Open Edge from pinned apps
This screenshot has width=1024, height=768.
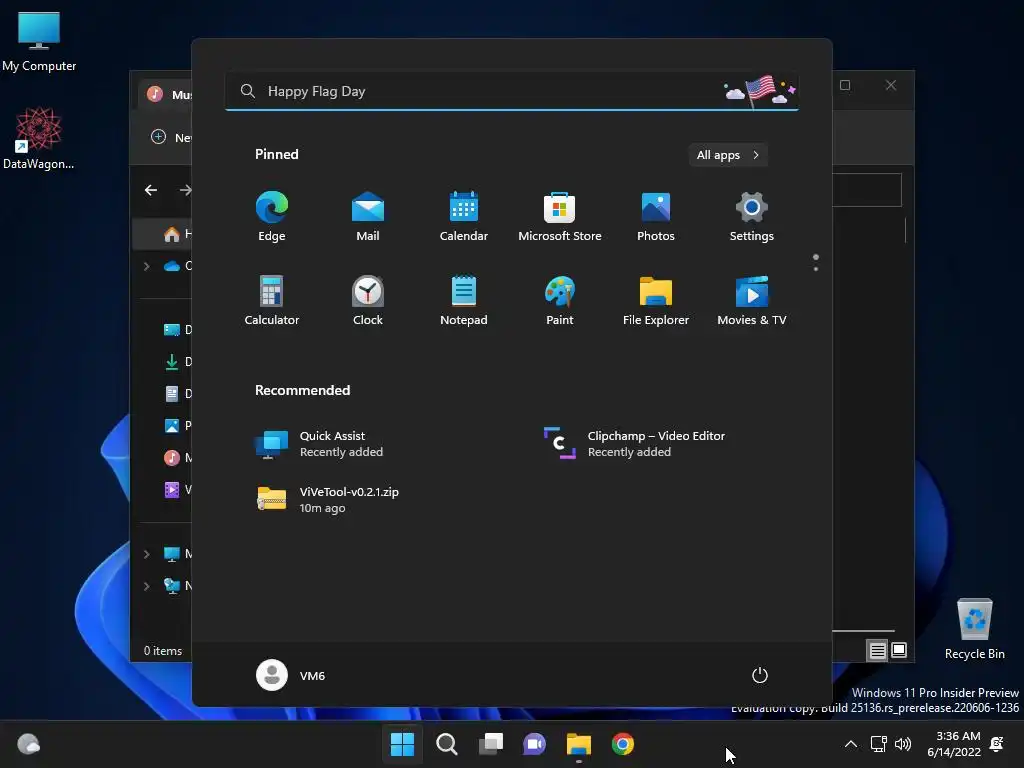(x=272, y=216)
